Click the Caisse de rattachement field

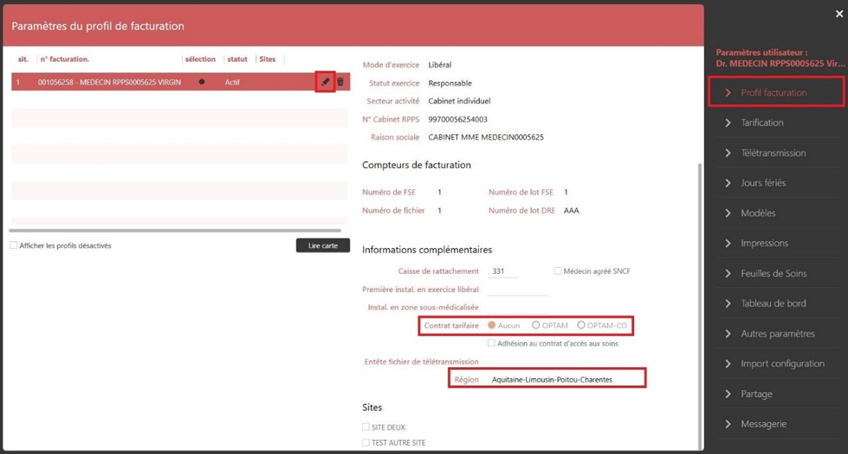coord(503,271)
